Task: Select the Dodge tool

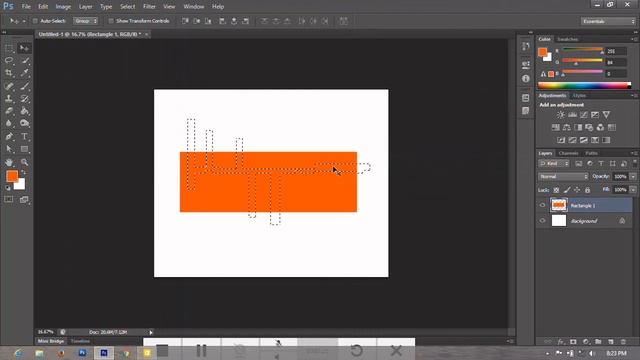Action: click(24, 123)
